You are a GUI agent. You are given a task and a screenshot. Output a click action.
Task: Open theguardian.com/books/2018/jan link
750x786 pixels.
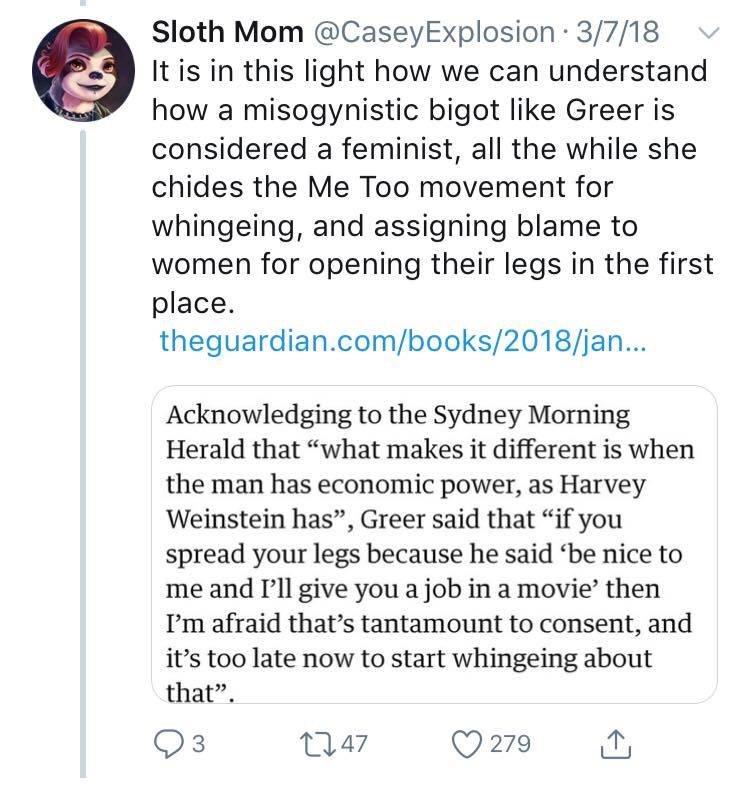click(x=403, y=340)
